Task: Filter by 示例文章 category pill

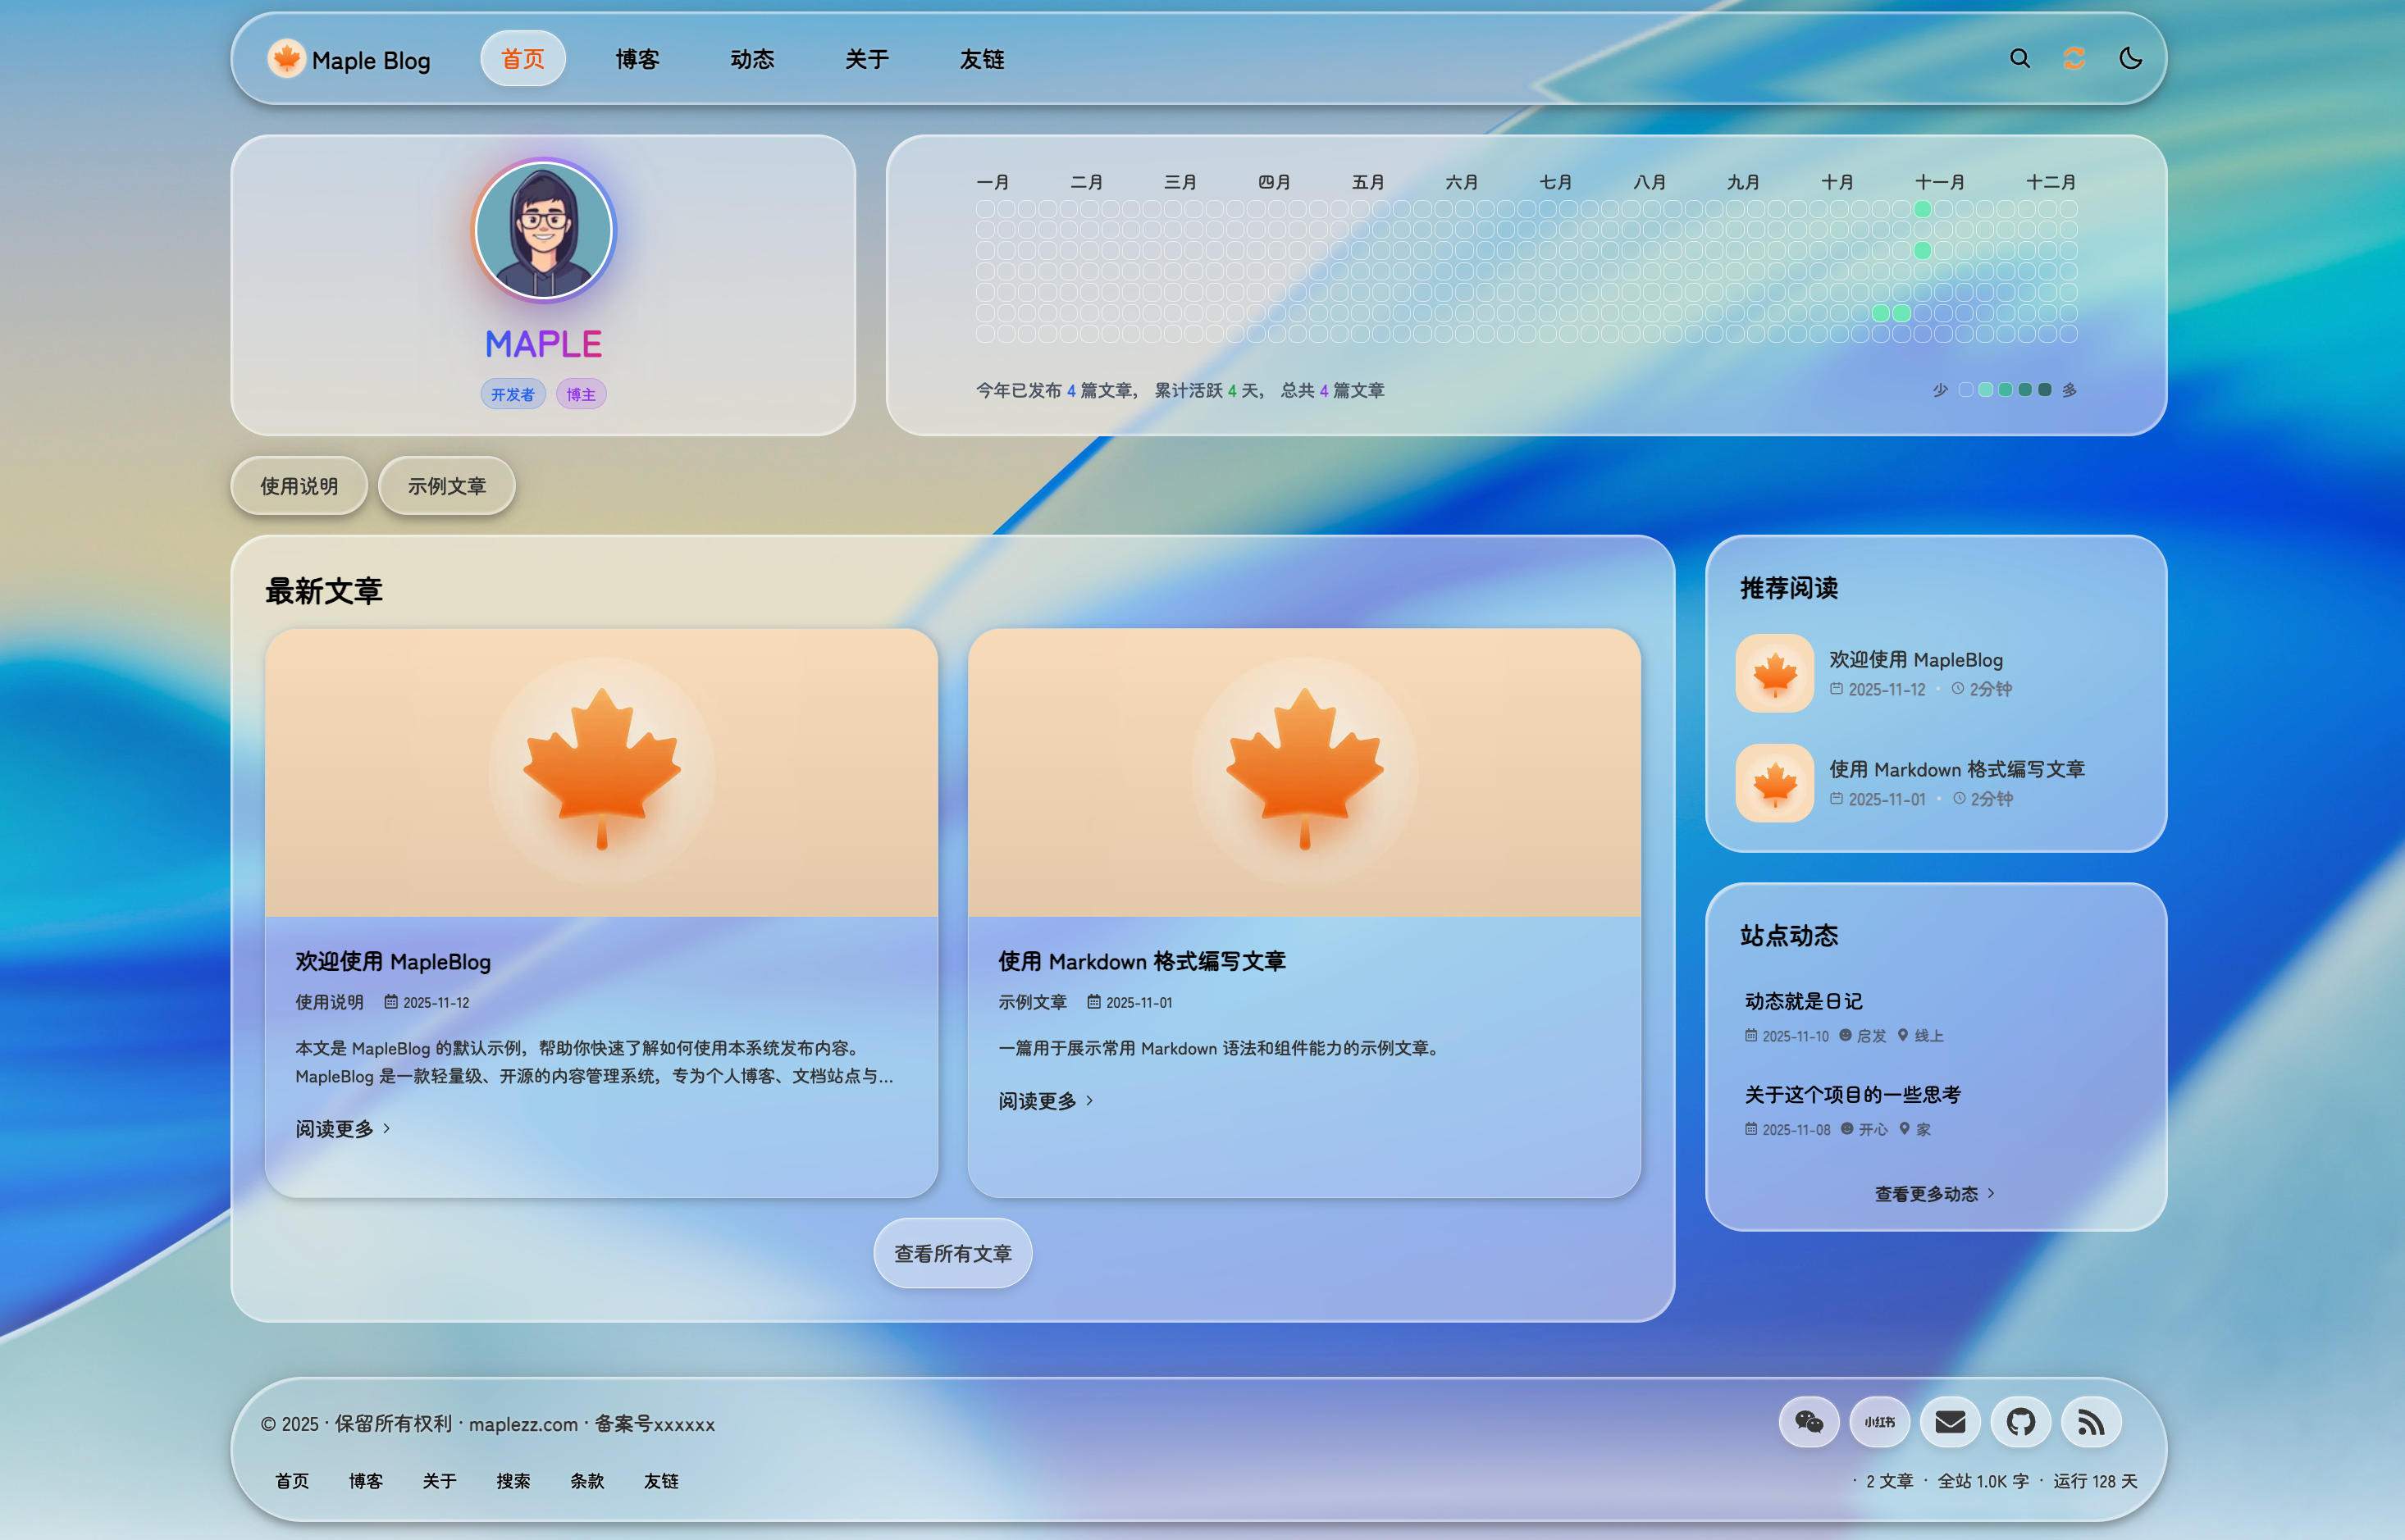Action: 446,486
